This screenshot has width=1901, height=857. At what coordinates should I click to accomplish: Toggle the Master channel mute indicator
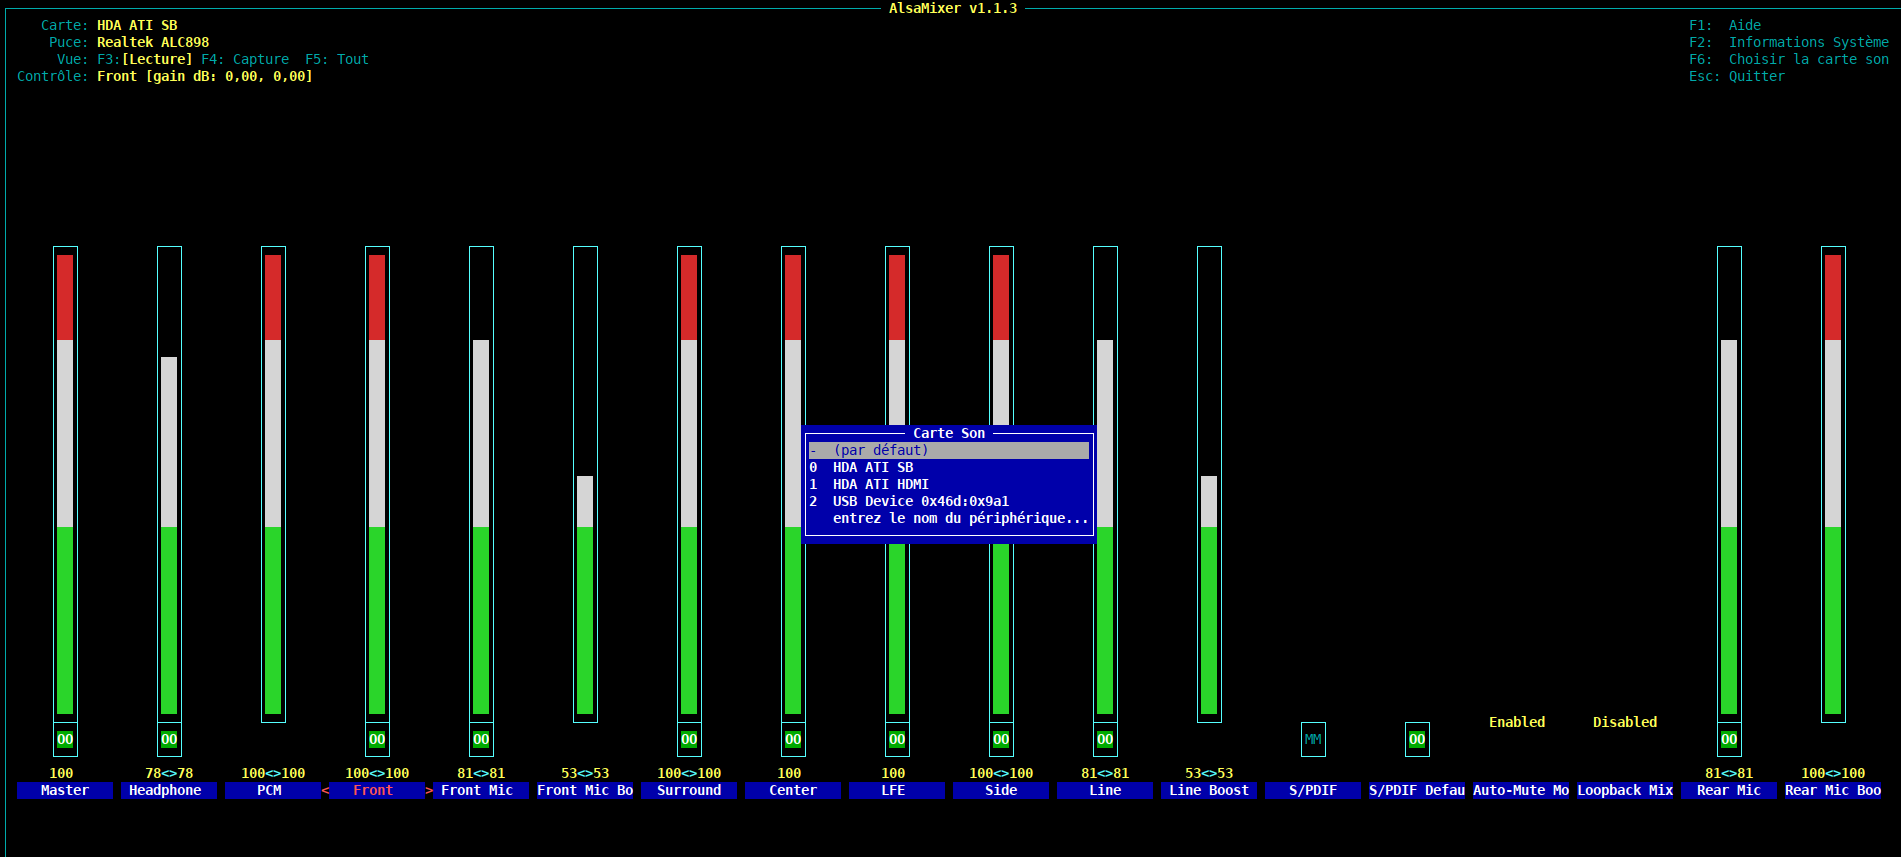point(65,739)
